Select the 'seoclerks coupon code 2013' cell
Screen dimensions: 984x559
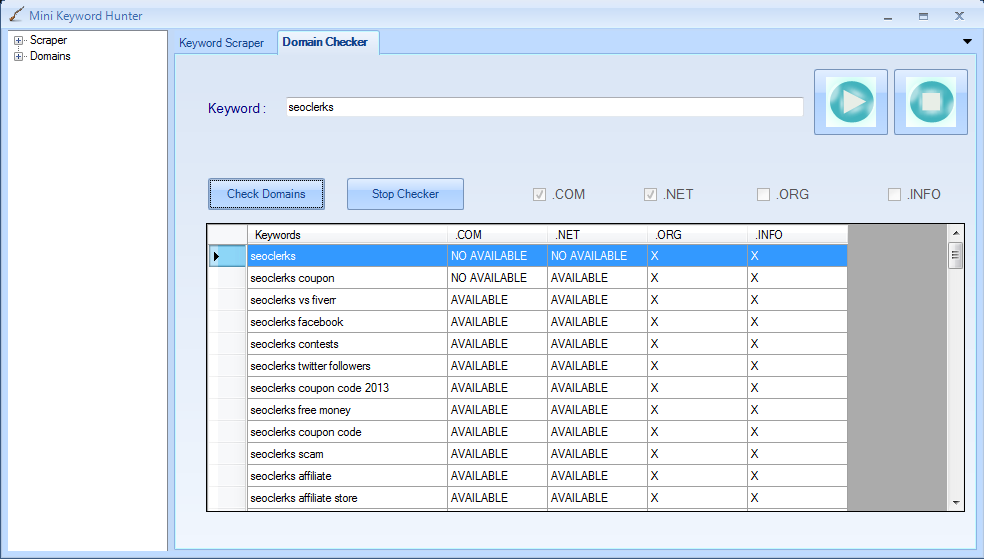point(347,388)
